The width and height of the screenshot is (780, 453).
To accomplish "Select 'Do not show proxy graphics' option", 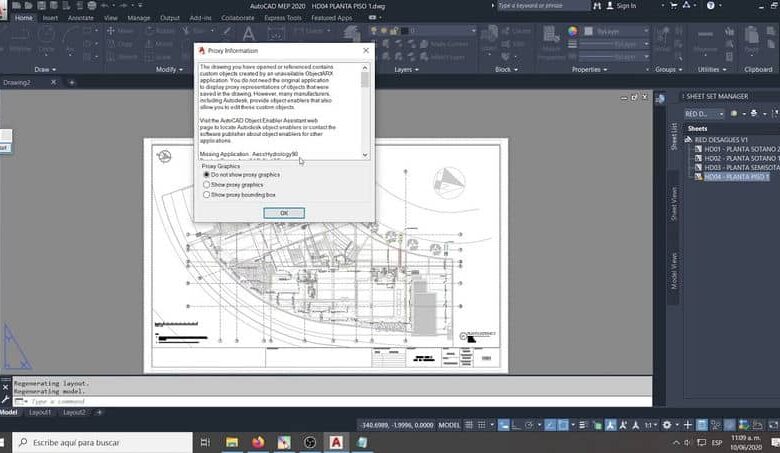I will pyautogui.click(x=242, y=175).
